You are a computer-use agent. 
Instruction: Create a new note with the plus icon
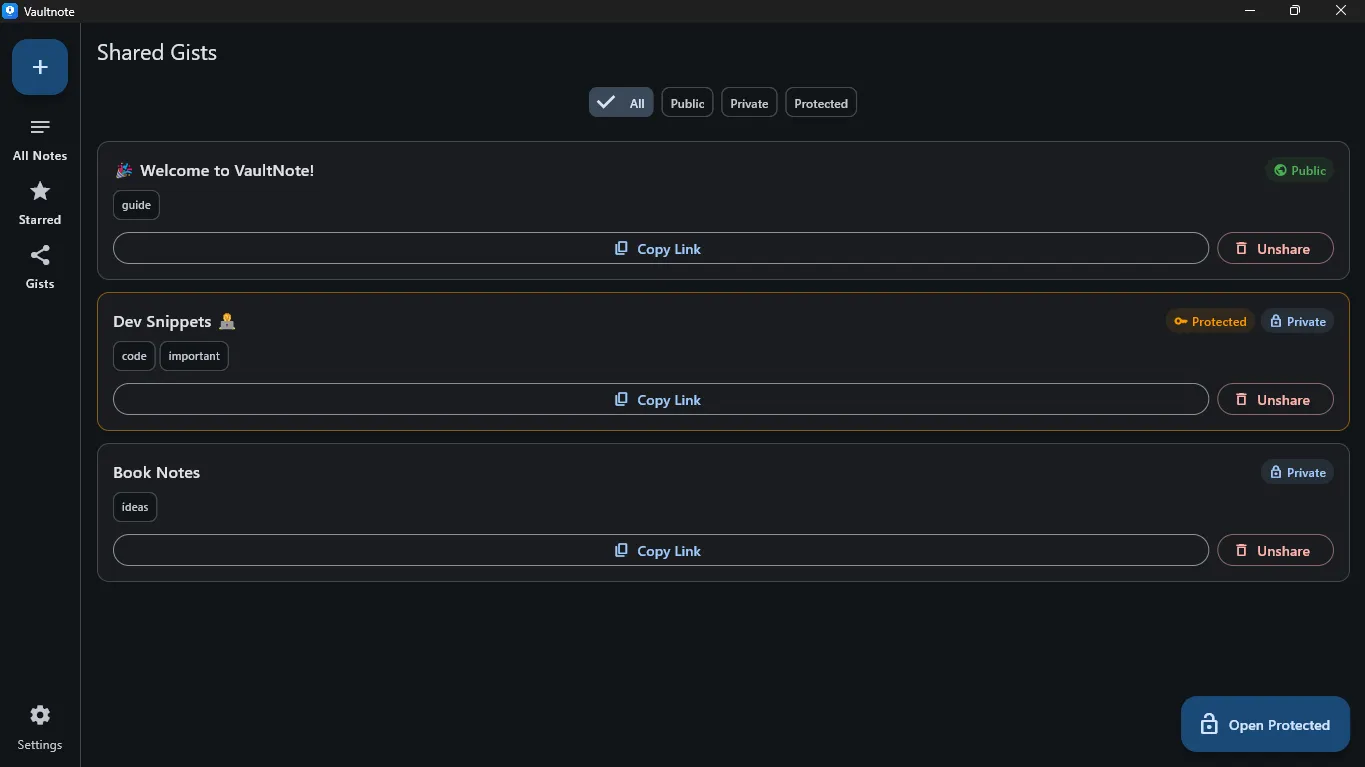point(39,66)
